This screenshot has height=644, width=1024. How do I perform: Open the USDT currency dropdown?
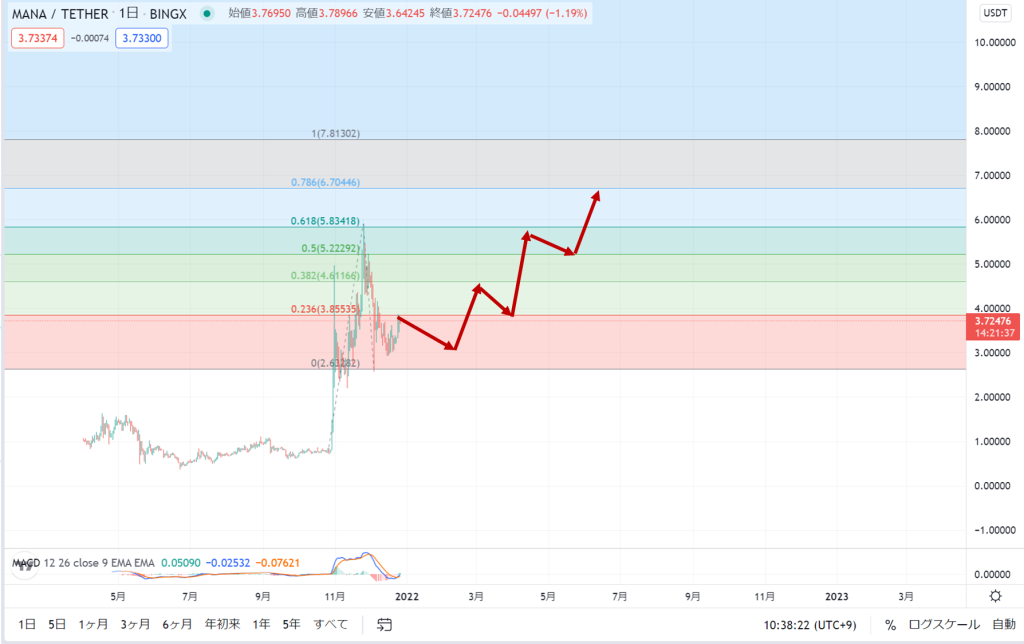[x=994, y=14]
